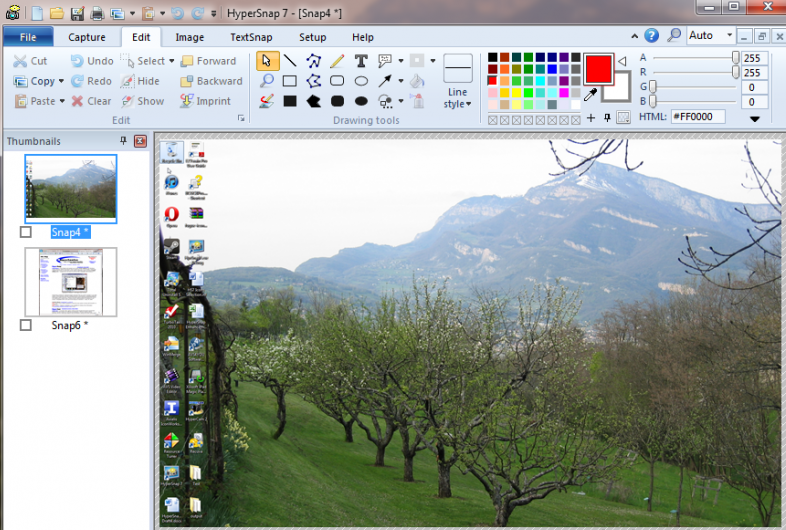This screenshot has height=530, width=786.
Task: Select the filled Rectangle tool
Action: pos(289,101)
